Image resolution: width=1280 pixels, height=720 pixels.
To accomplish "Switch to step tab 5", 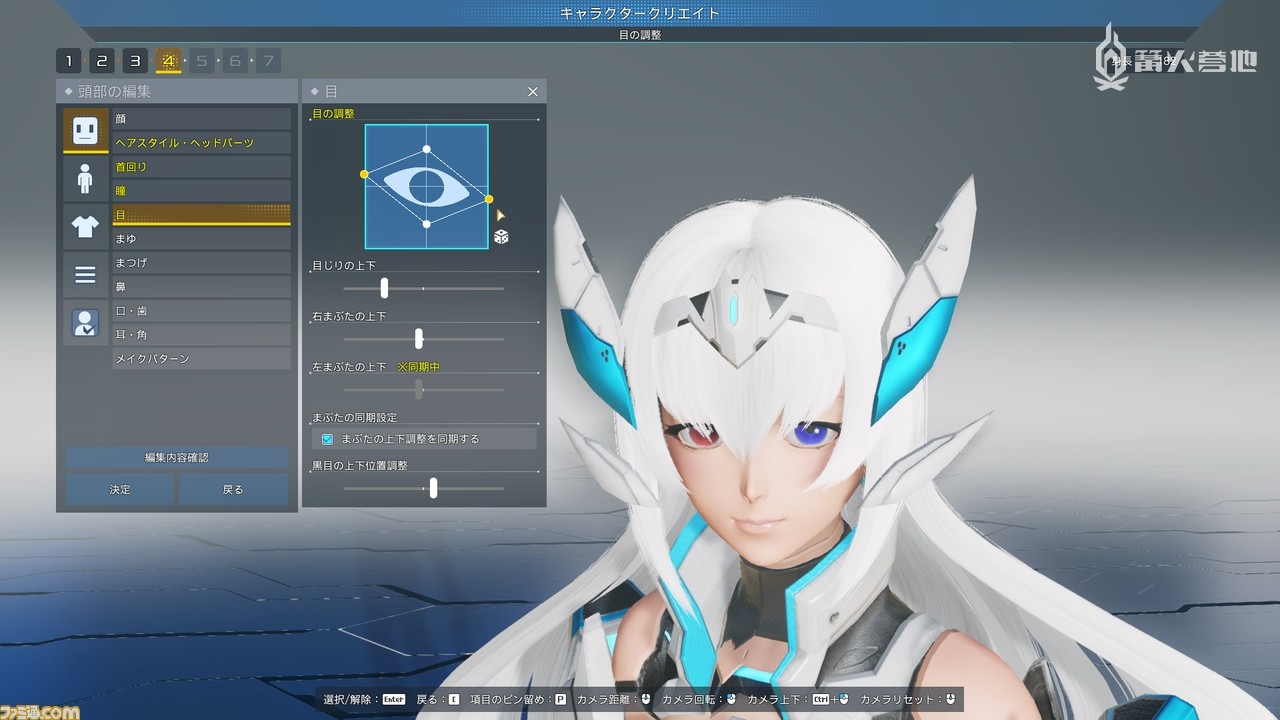I will point(201,60).
